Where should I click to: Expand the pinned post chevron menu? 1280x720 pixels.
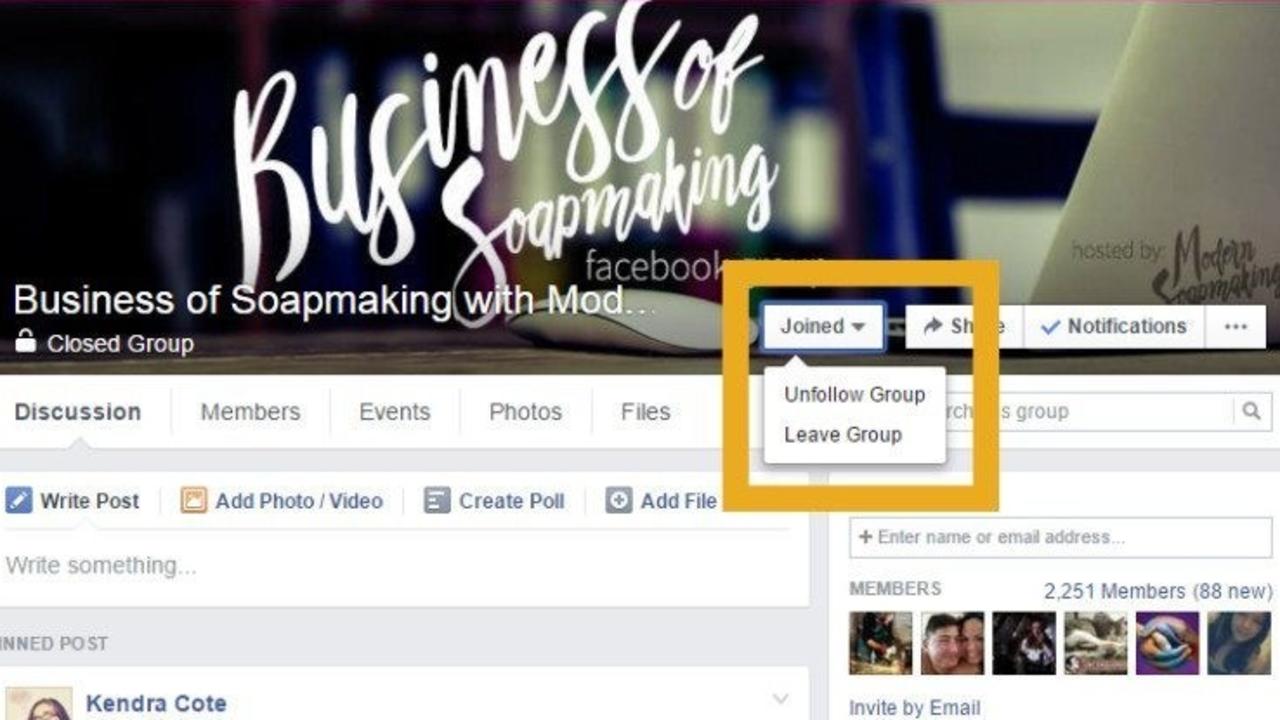pyautogui.click(x=780, y=698)
